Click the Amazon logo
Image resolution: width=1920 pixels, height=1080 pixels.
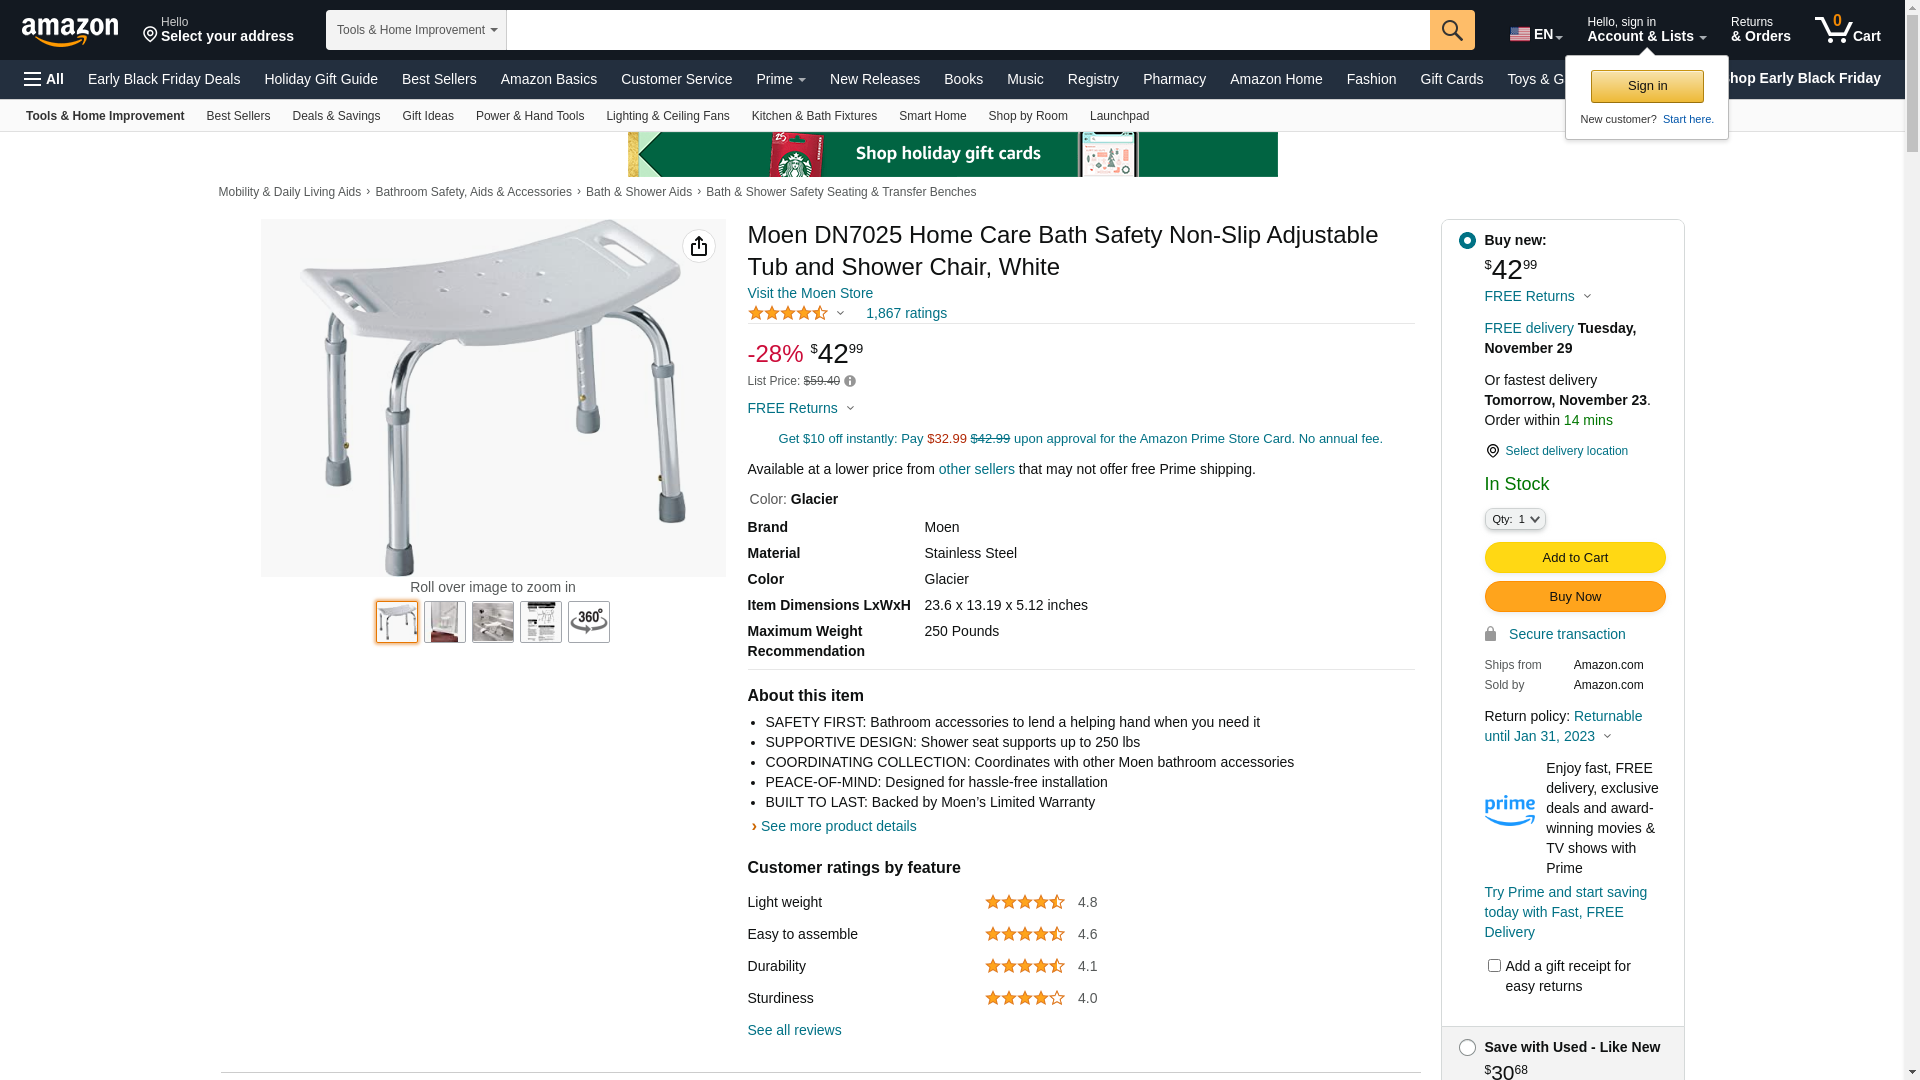pos(70,32)
